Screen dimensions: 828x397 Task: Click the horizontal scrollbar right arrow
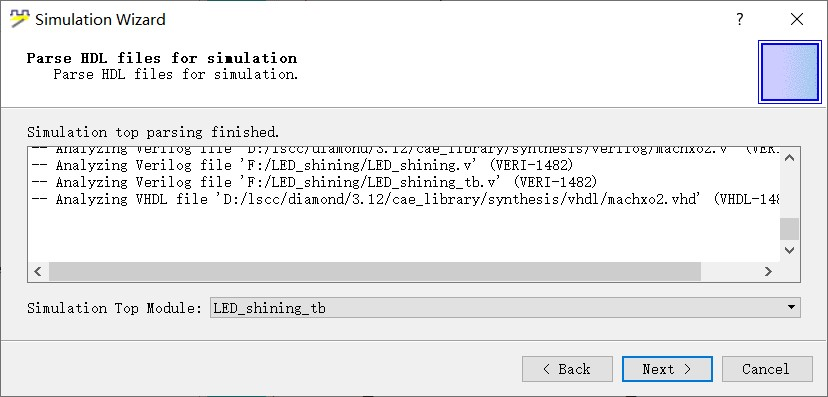click(768, 271)
